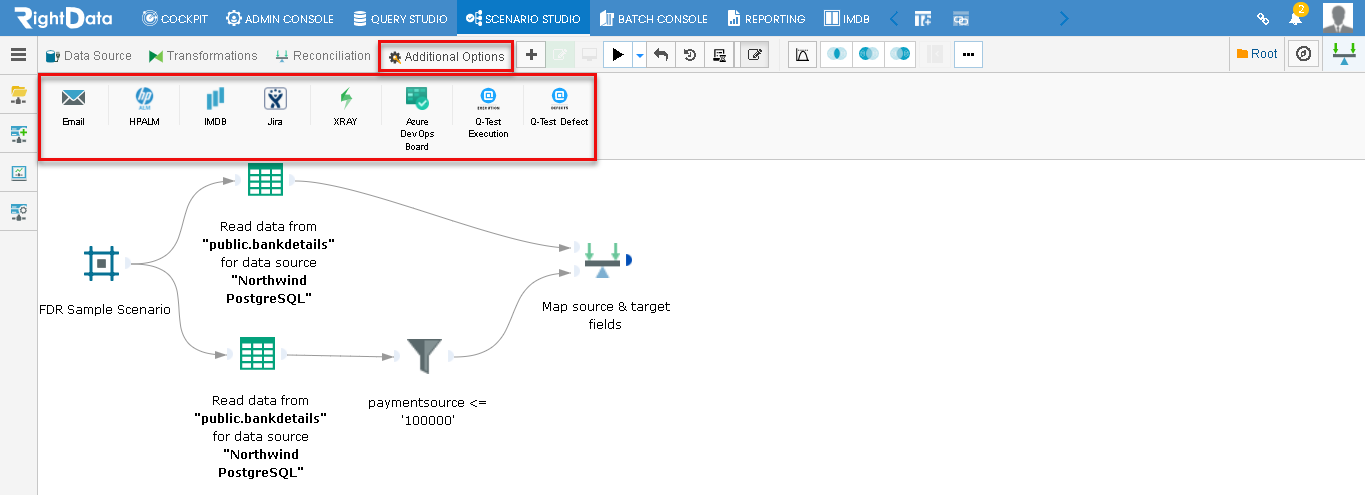Screen dimensions: 1365x495
Task: Select the first Venn diagram join icon
Action: tap(836, 55)
